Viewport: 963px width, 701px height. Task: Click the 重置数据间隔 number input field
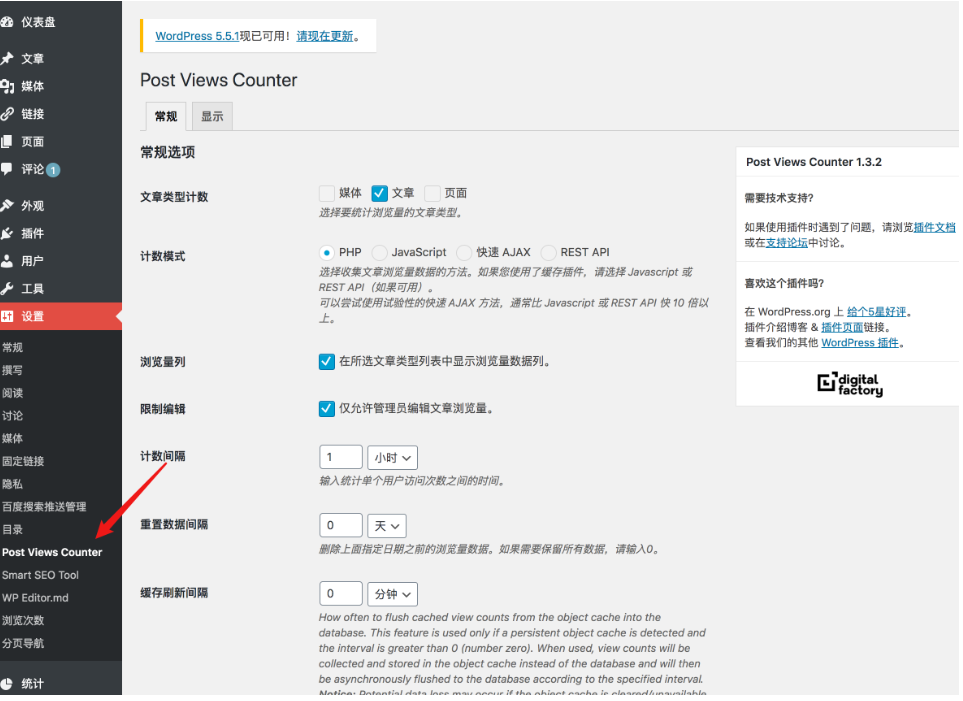(341, 526)
